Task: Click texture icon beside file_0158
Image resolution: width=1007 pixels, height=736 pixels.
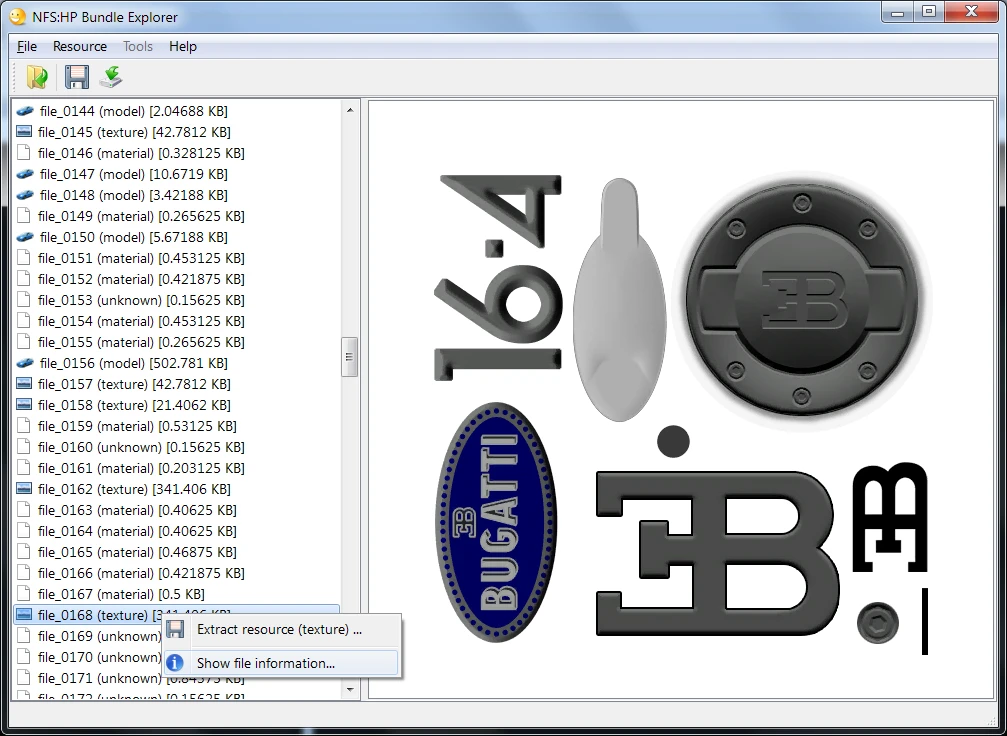Action: point(24,405)
